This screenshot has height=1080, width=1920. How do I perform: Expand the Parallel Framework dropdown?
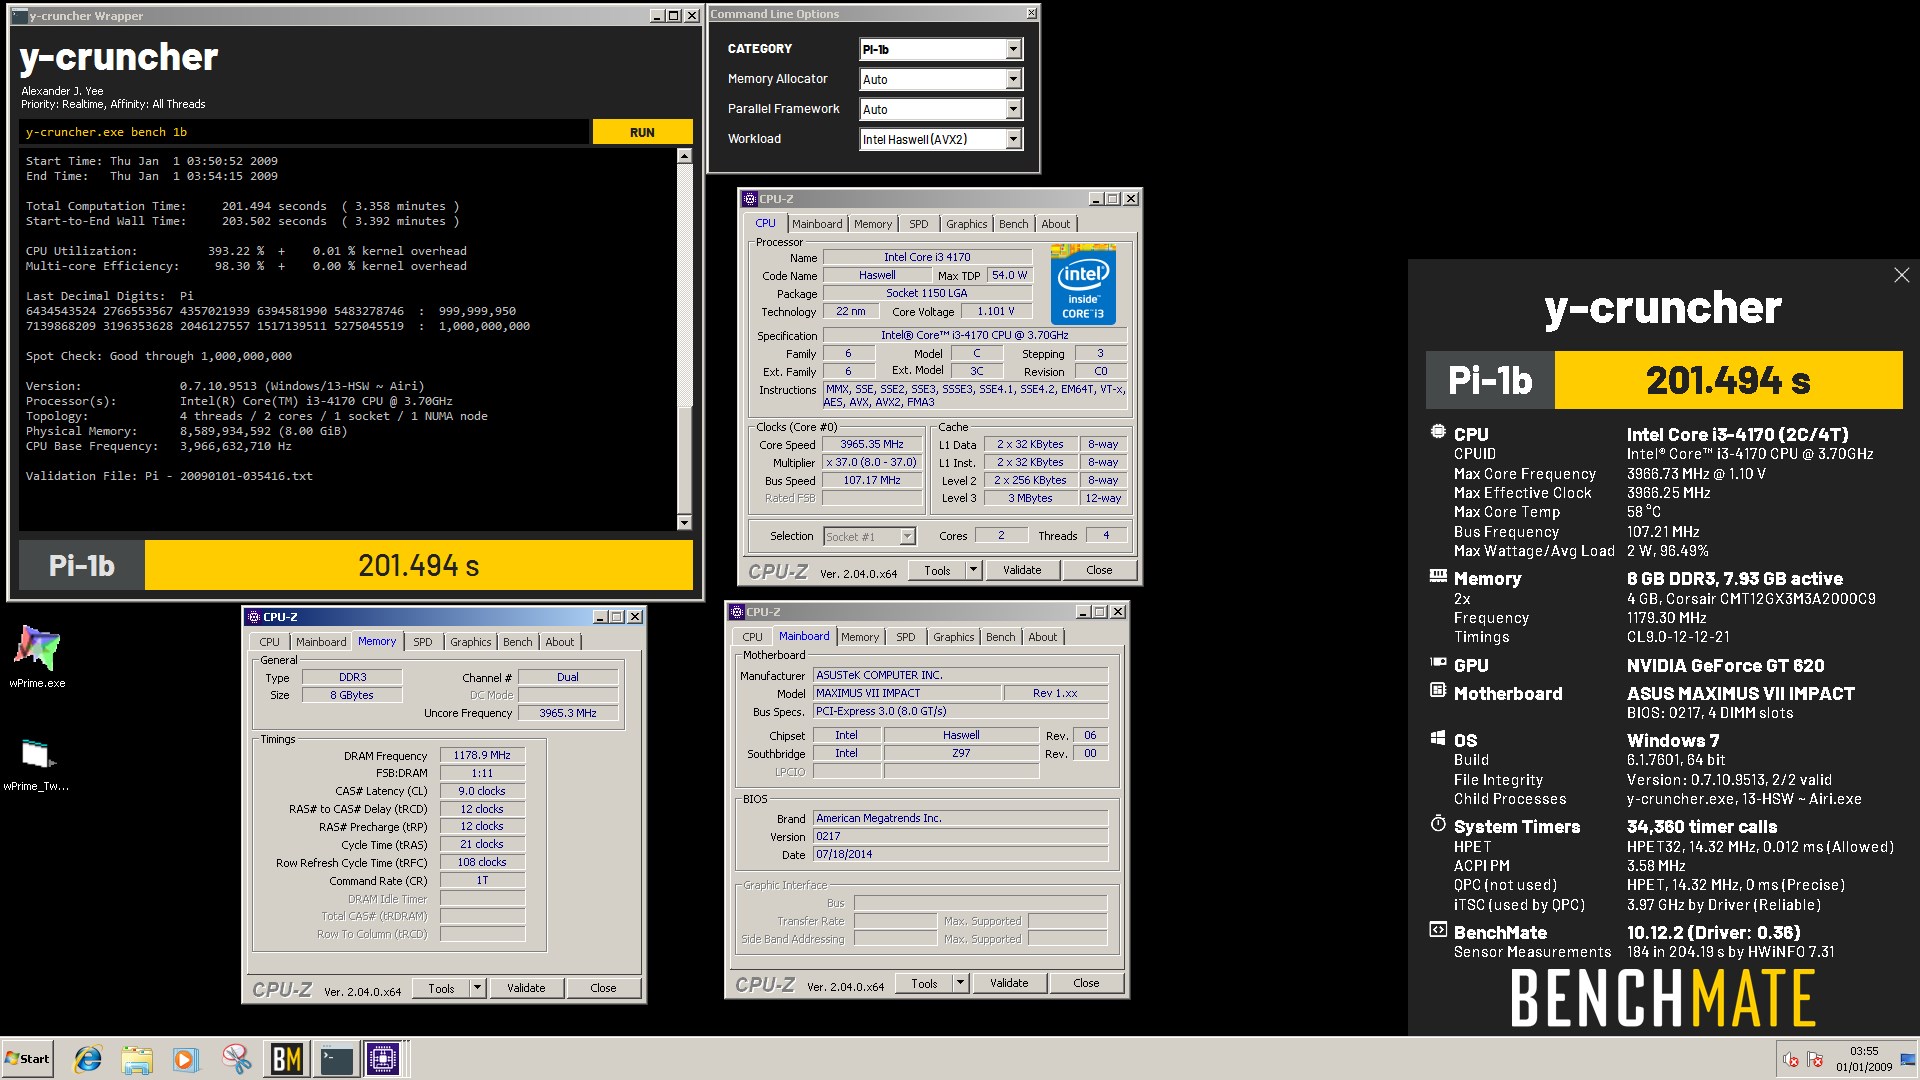[1013, 109]
